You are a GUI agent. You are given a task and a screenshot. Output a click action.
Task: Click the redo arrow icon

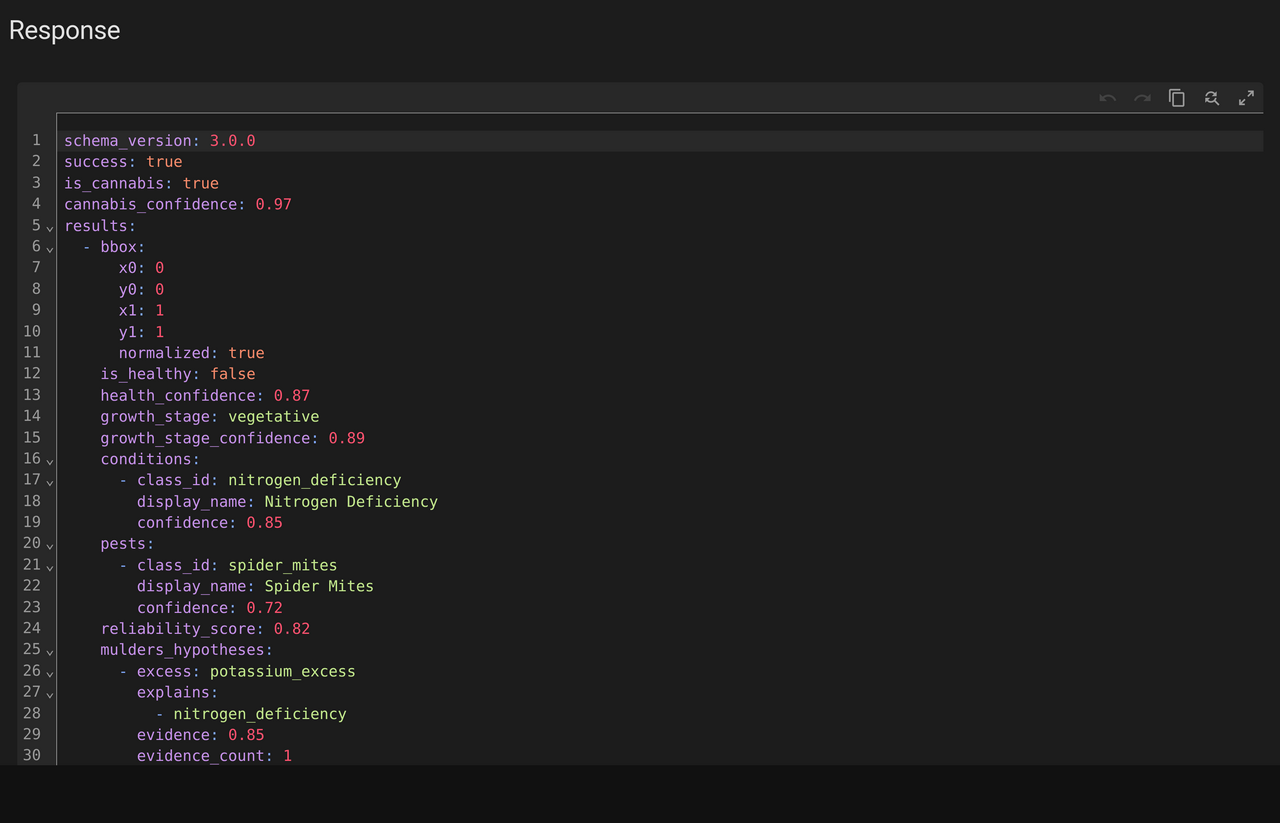1142,98
